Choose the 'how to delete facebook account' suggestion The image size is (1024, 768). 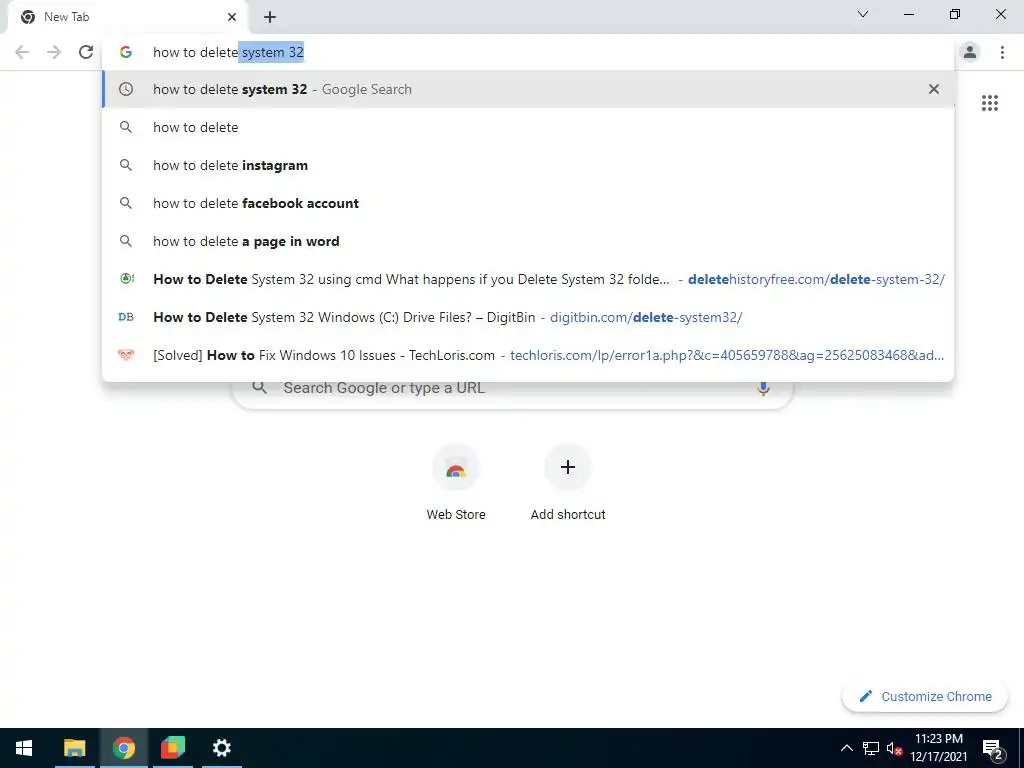click(x=528, y=203)
